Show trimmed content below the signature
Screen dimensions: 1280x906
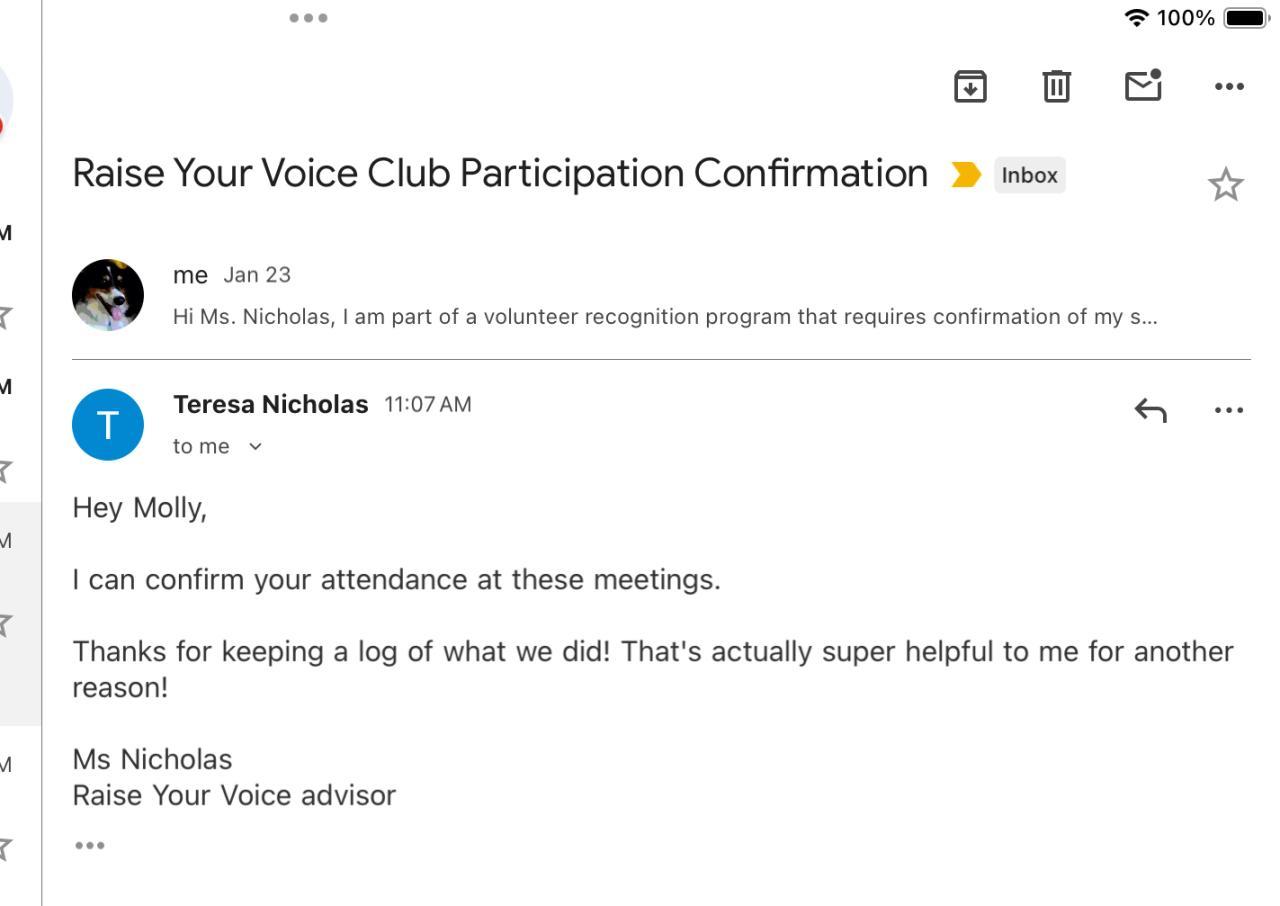(89, 846)
